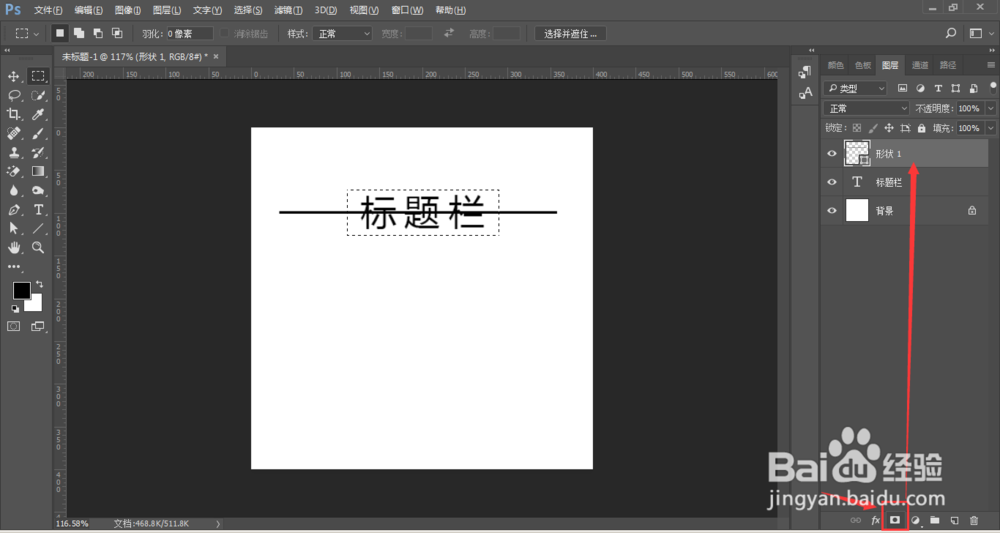Open the blend mode 正常 dropdown

tap(866, 108)
